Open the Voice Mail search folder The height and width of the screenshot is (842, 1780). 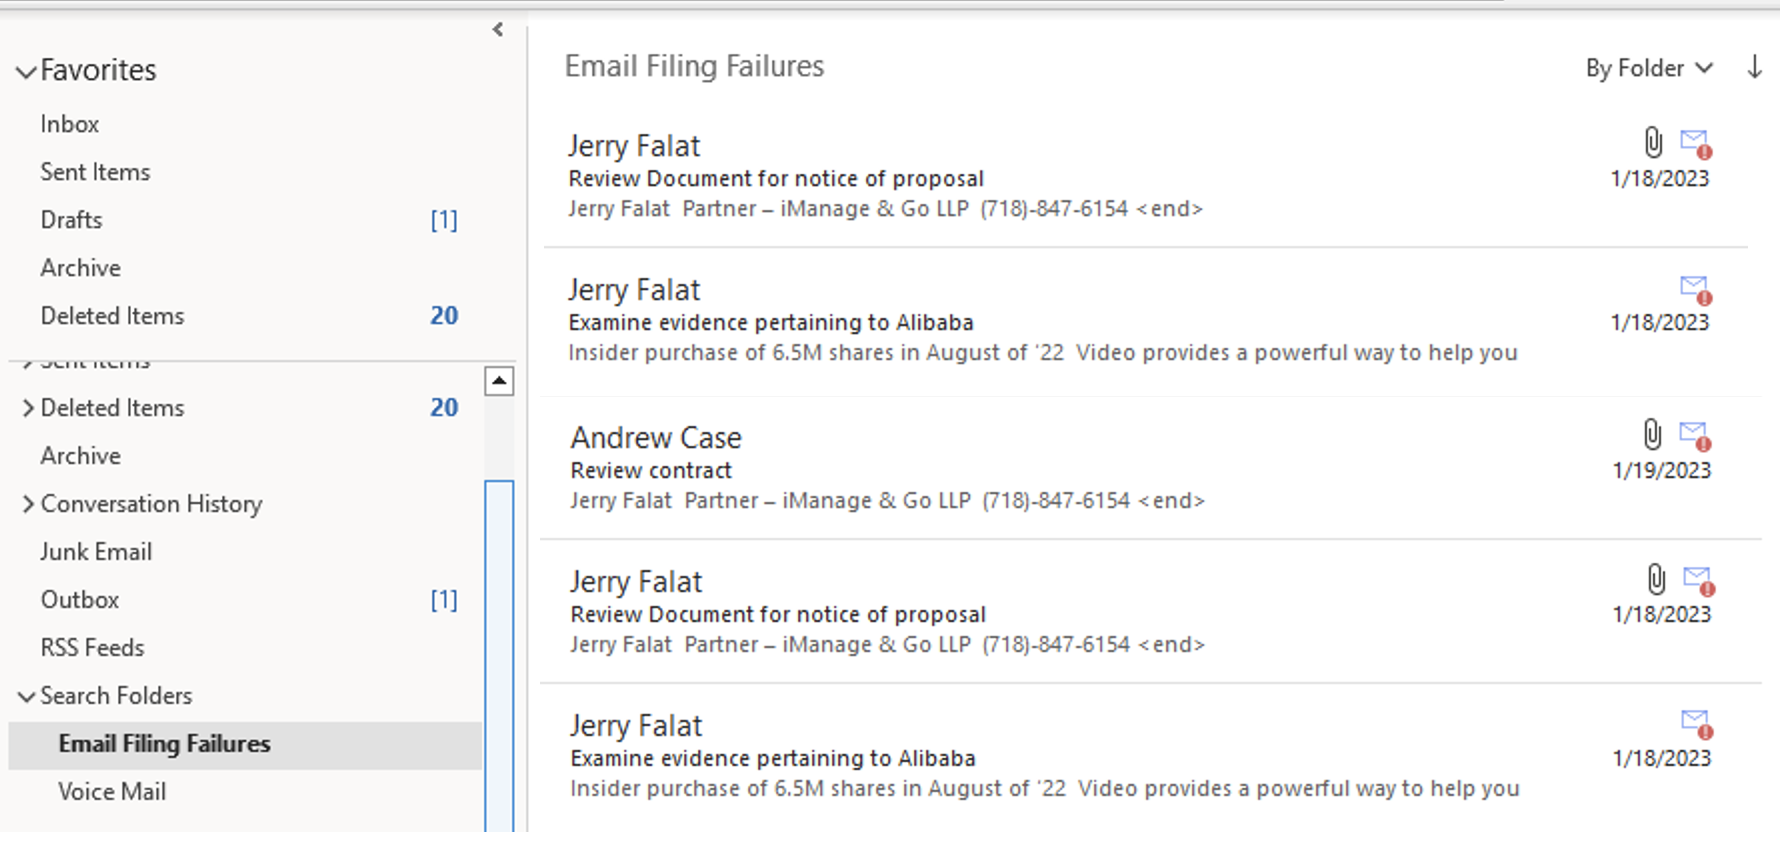click(112, 792)
